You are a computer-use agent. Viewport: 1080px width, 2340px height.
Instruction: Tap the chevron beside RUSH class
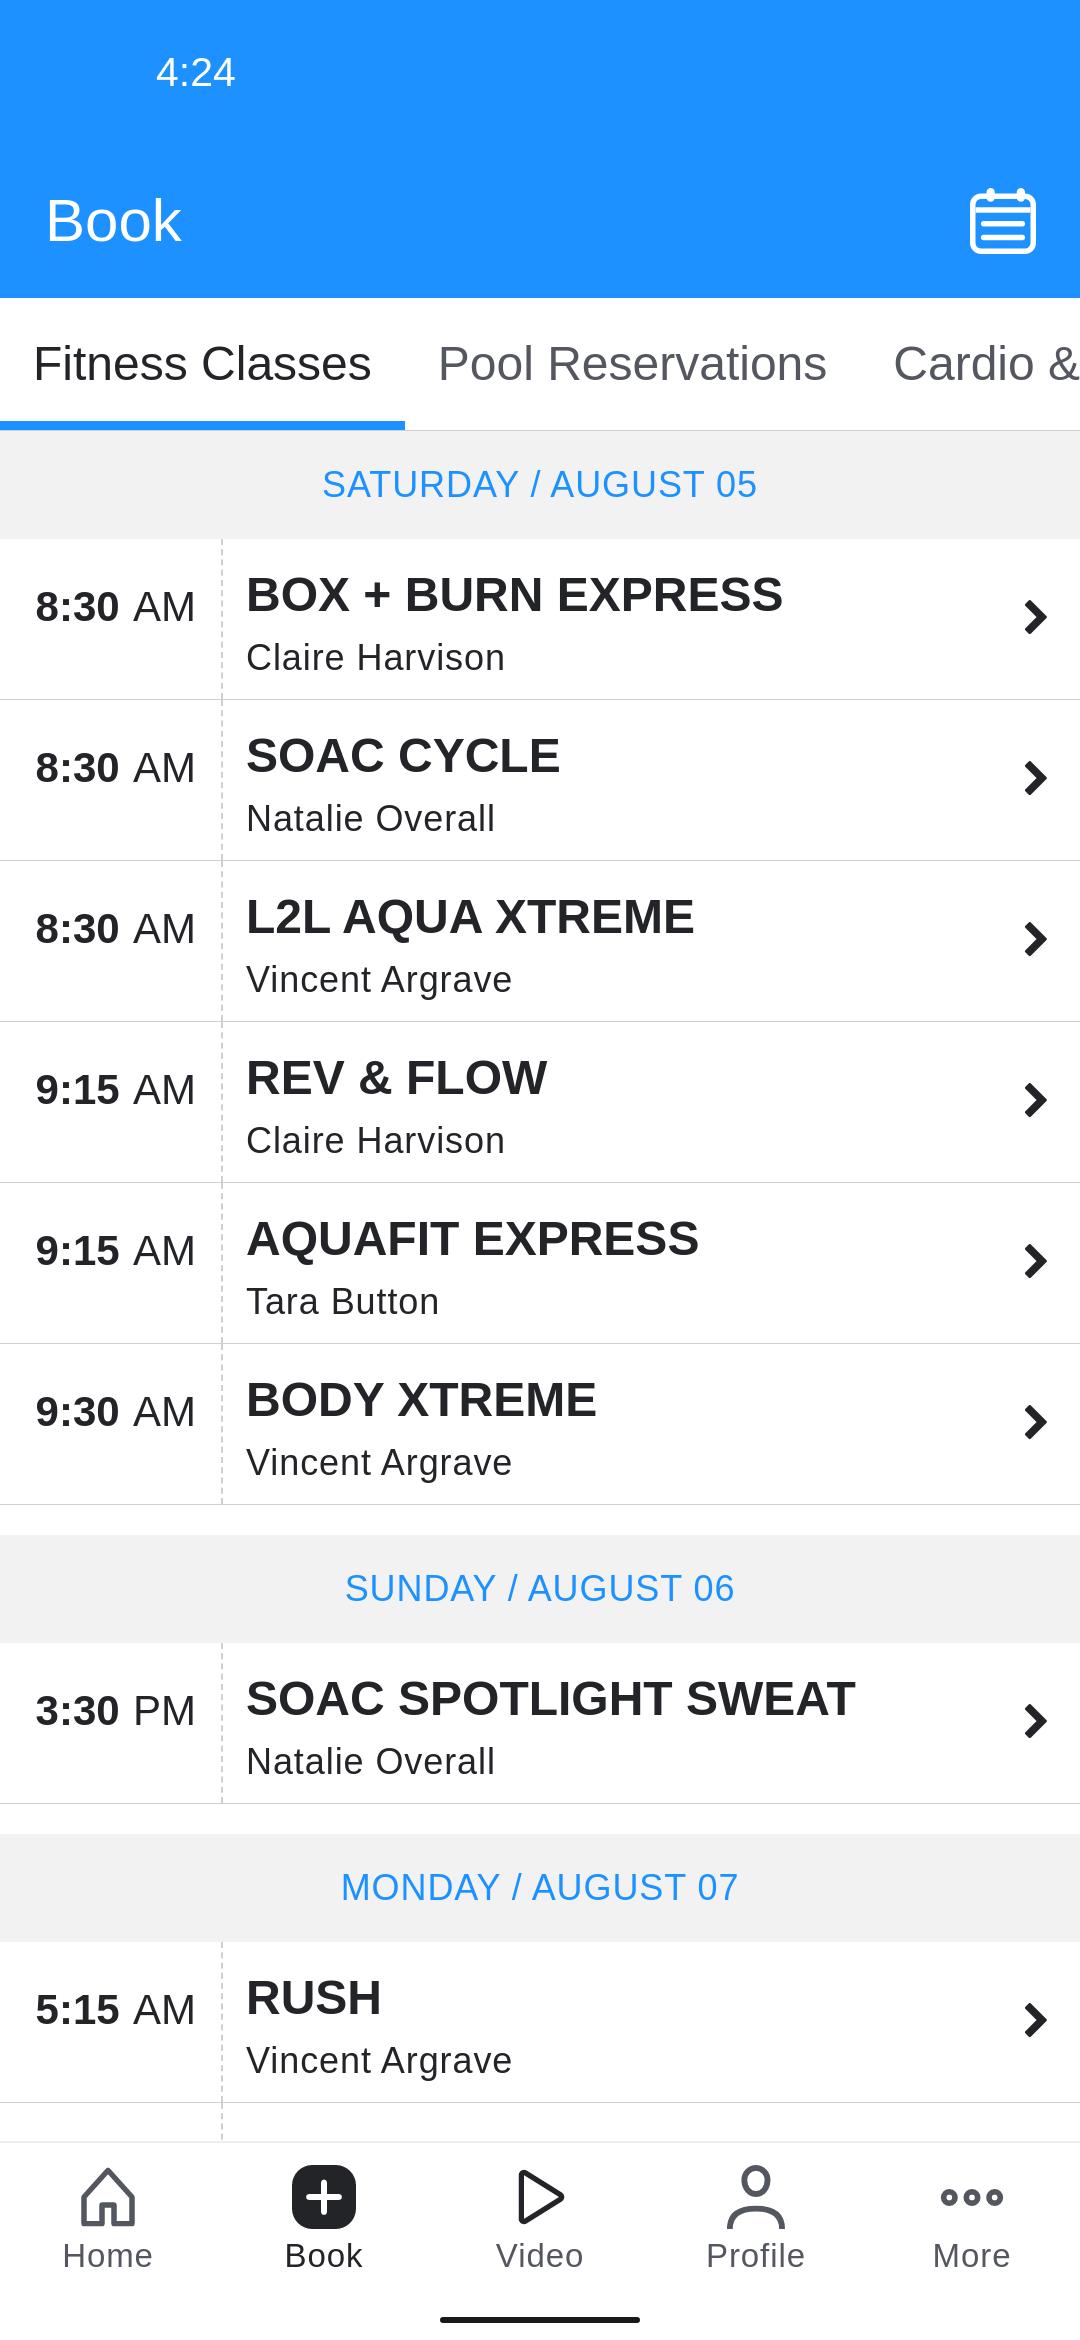tap(1035, 2021)
